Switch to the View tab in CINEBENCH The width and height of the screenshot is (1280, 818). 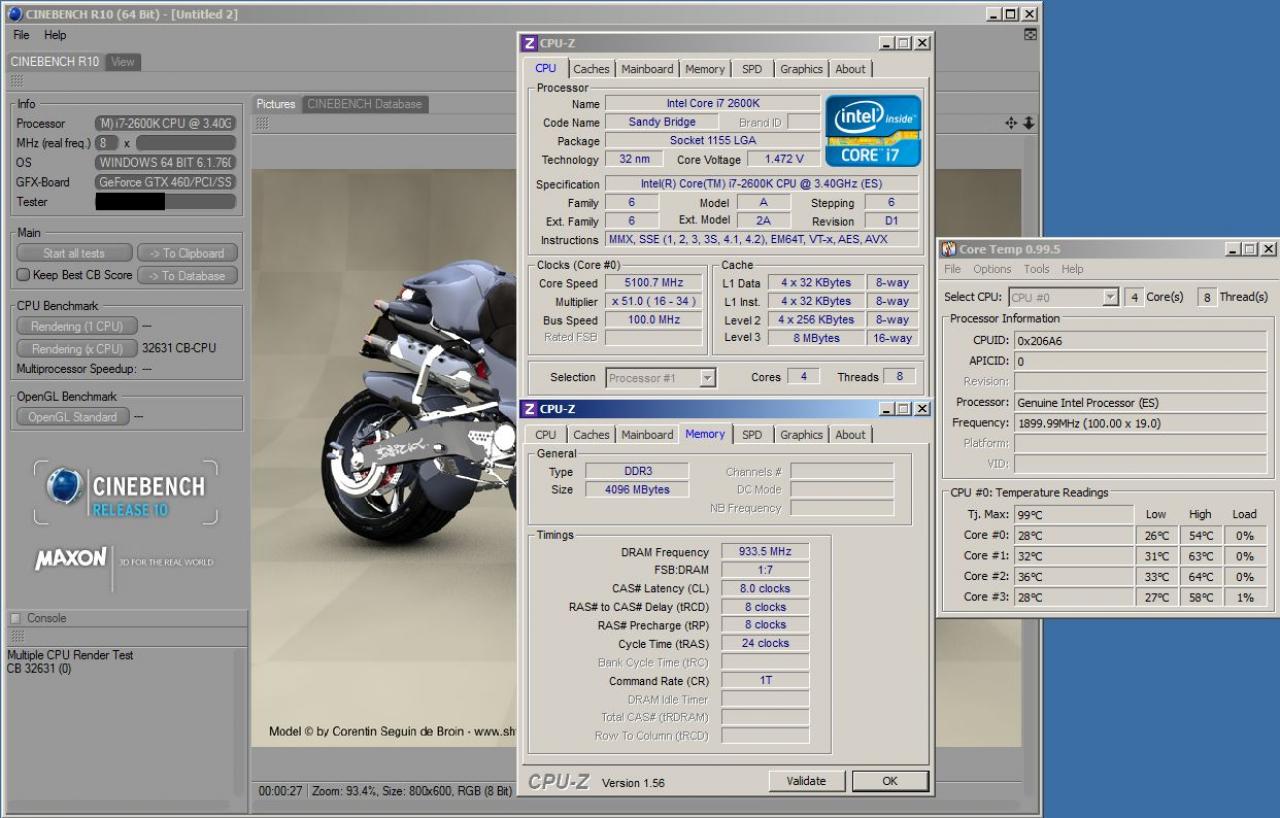[x=123, y=62]
